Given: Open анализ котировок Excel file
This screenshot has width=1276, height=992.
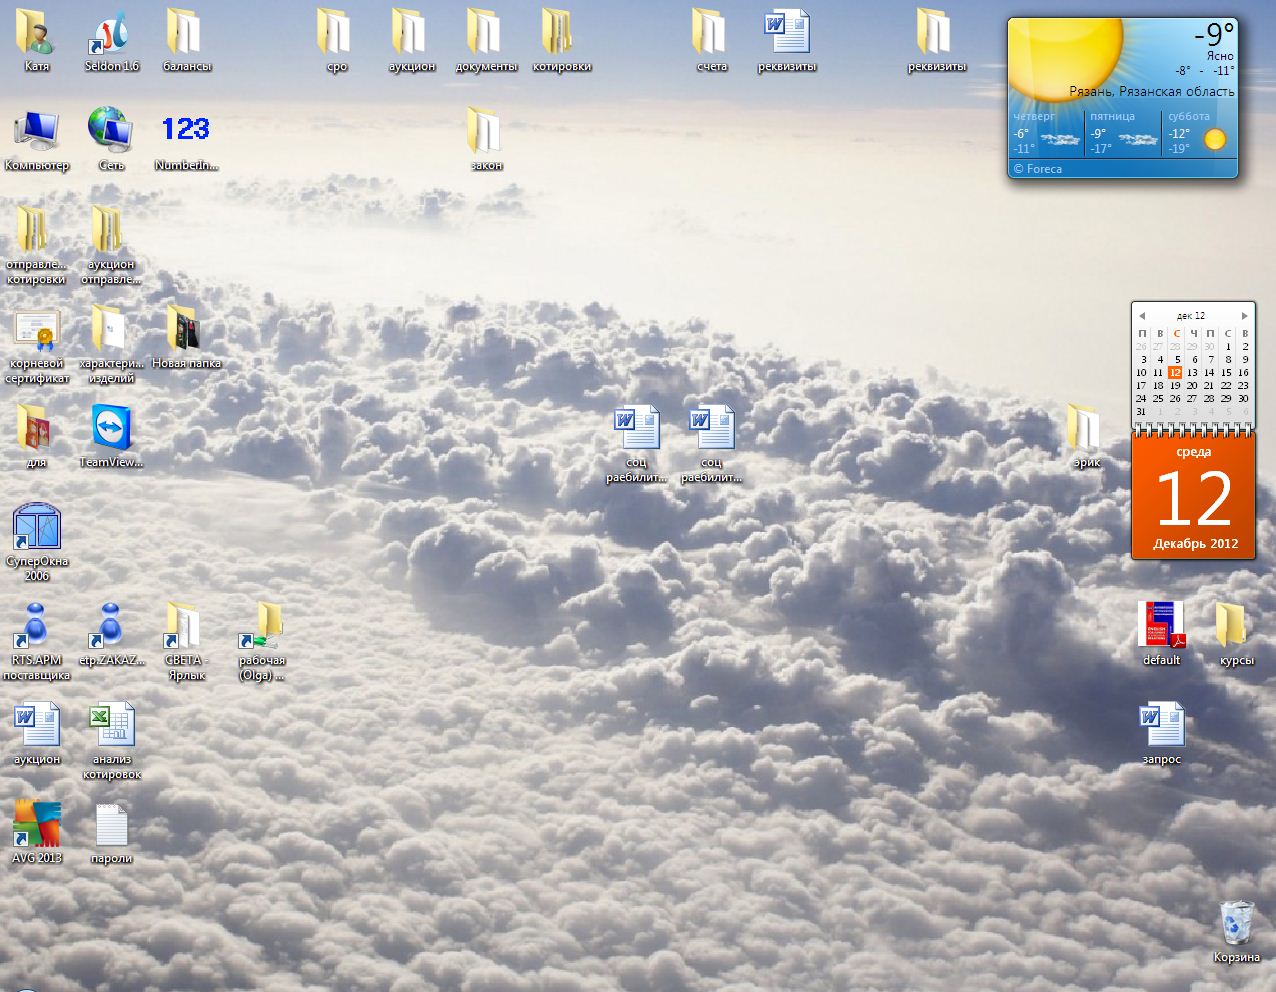Looking at the screenshot, I should pyautogui.click(x=111, y=725).
